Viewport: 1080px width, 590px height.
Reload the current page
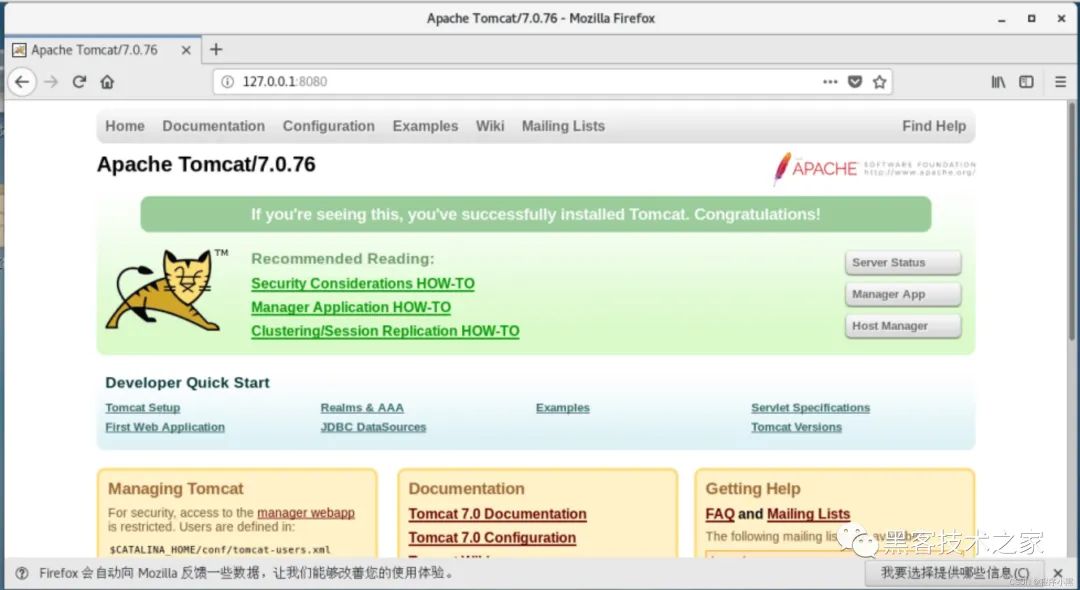79,82
